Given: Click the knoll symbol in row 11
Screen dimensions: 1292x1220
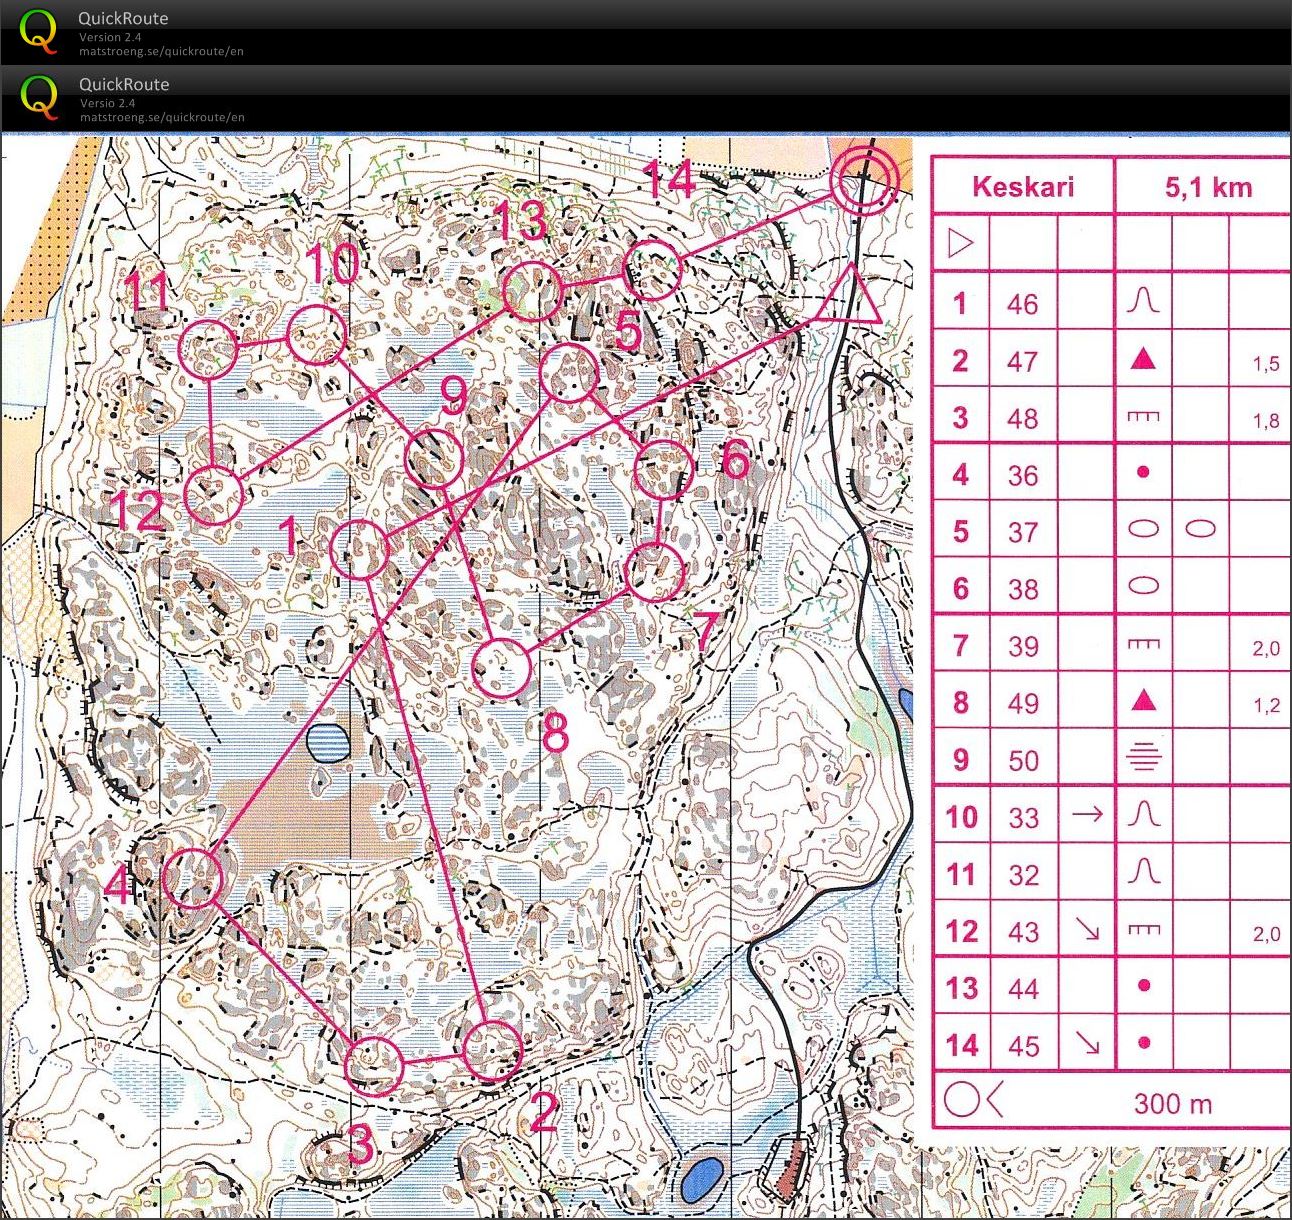Looking at the screenshot, I should click(1143, 871).
